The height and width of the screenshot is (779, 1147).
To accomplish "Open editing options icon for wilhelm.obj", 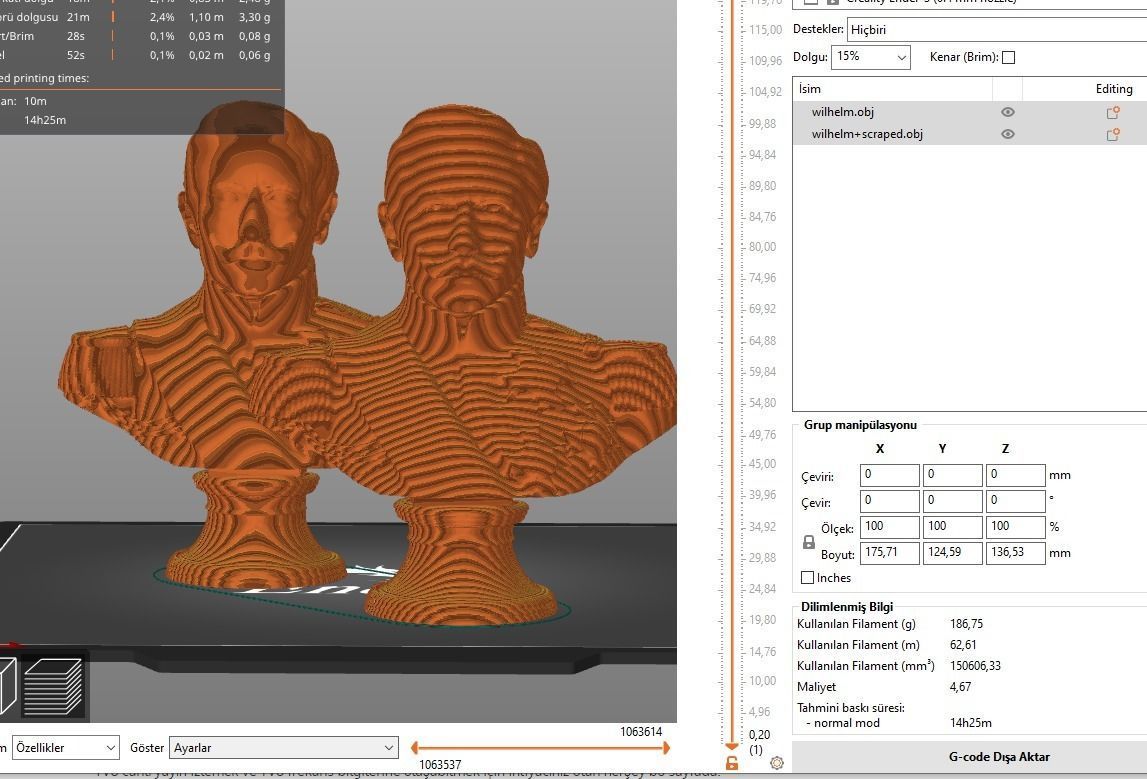I will coord(1113,113).
